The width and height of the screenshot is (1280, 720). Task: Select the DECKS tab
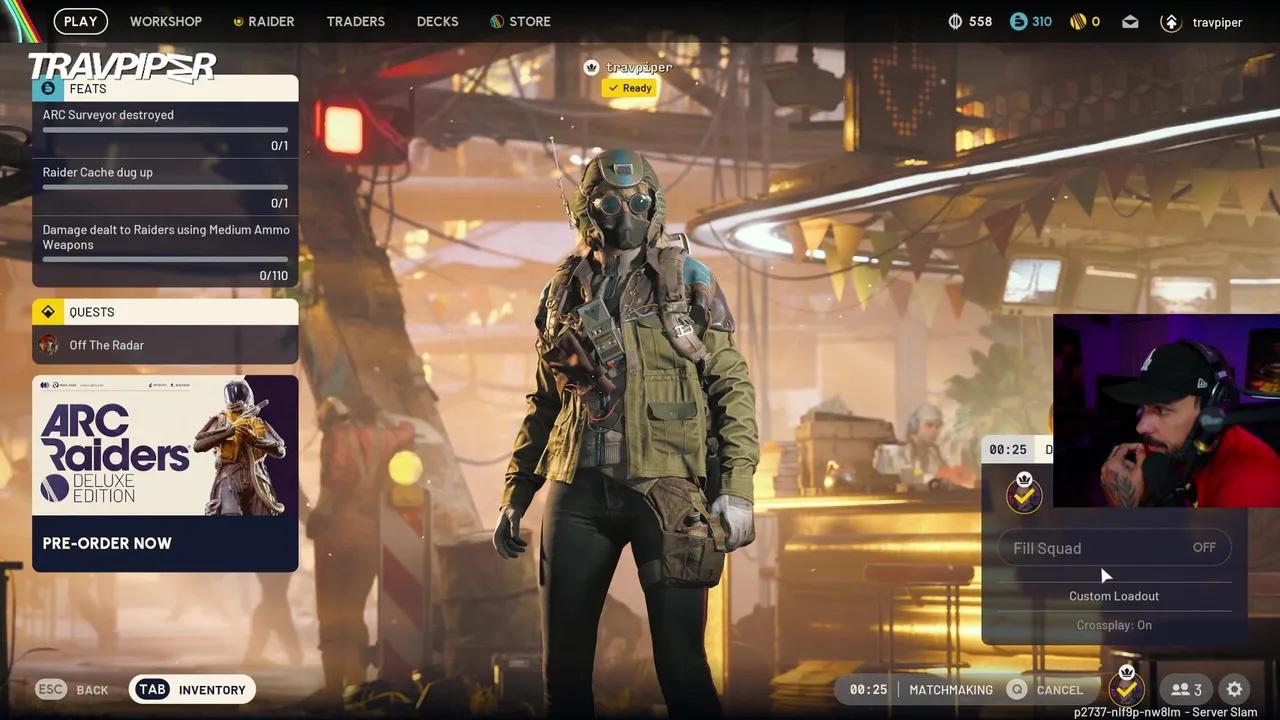pyautogui.click(x=437, y=21)
